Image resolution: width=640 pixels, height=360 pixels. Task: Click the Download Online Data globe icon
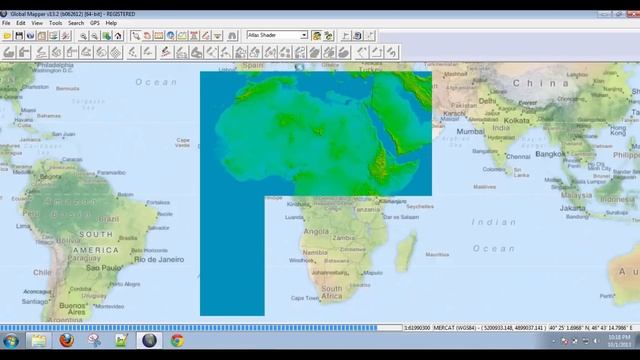(x=30, y=36)
